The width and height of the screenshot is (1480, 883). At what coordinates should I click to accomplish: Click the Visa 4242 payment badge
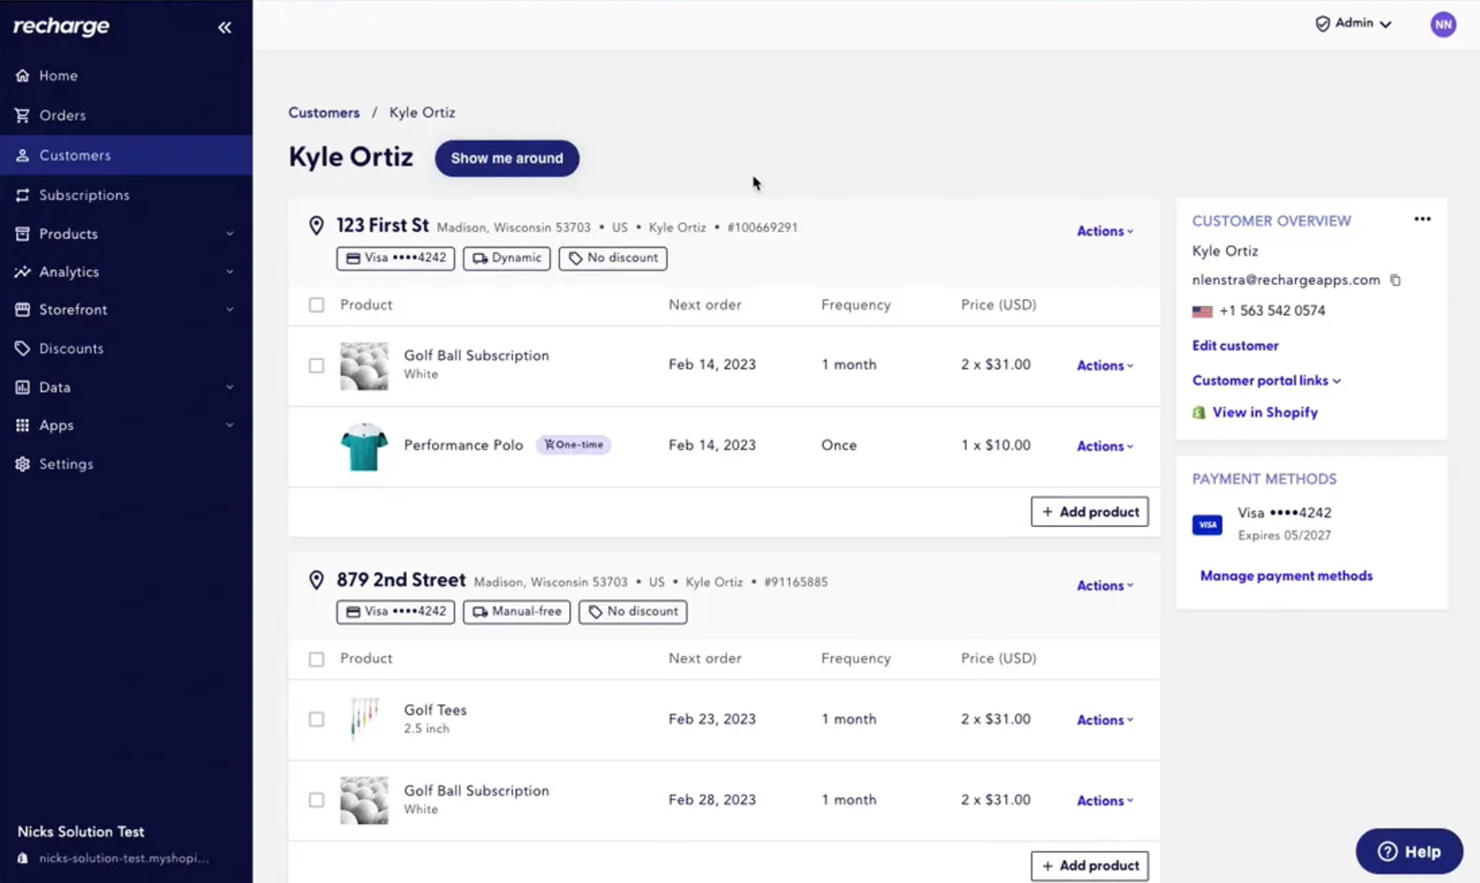pos(395,258)
